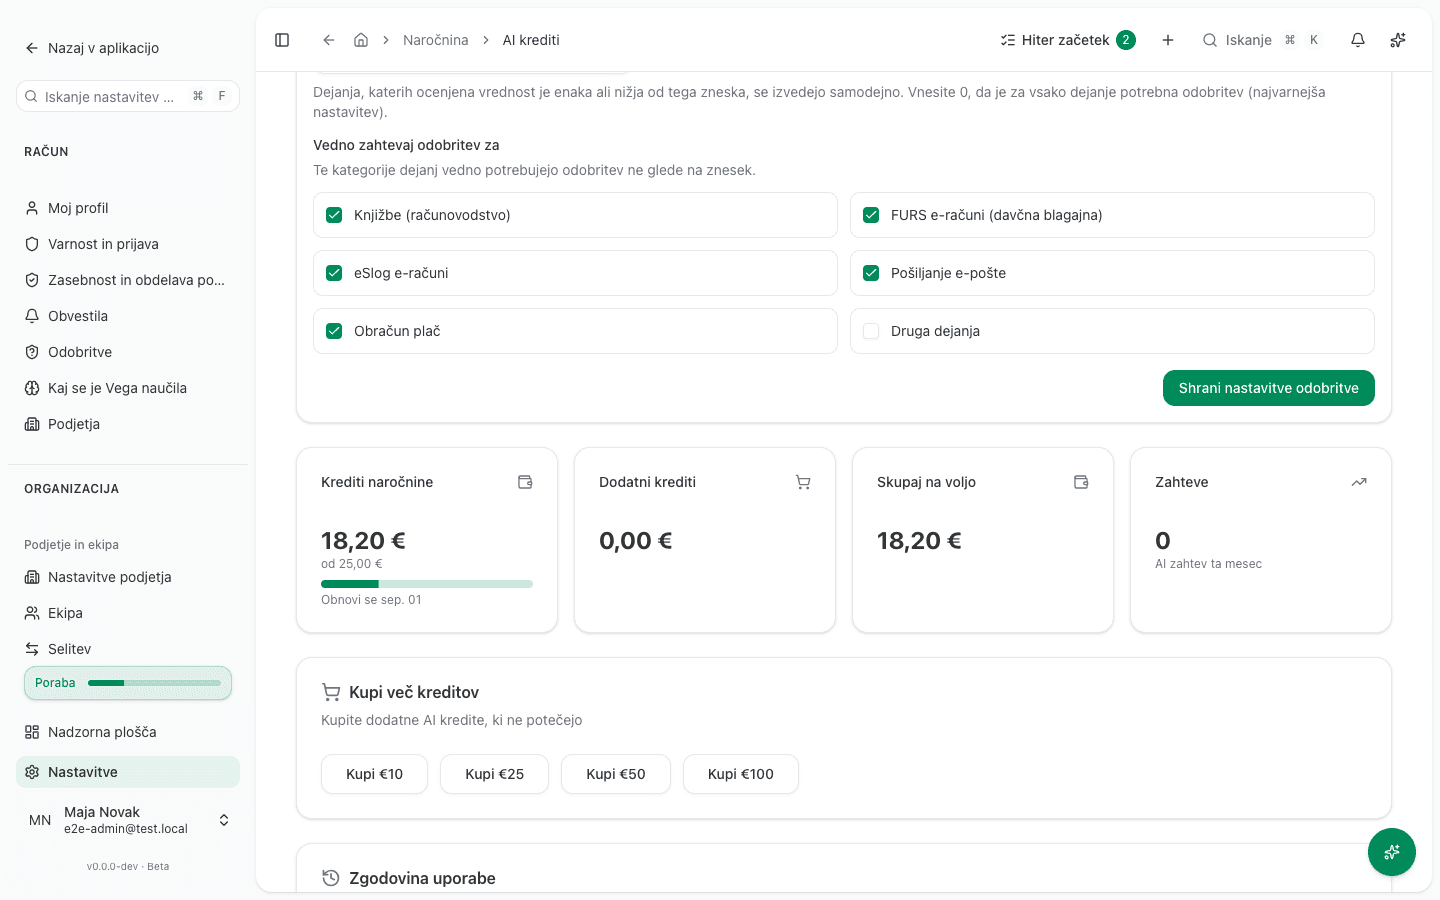Open the Hiter začetek checklist

pos(1068,40)
